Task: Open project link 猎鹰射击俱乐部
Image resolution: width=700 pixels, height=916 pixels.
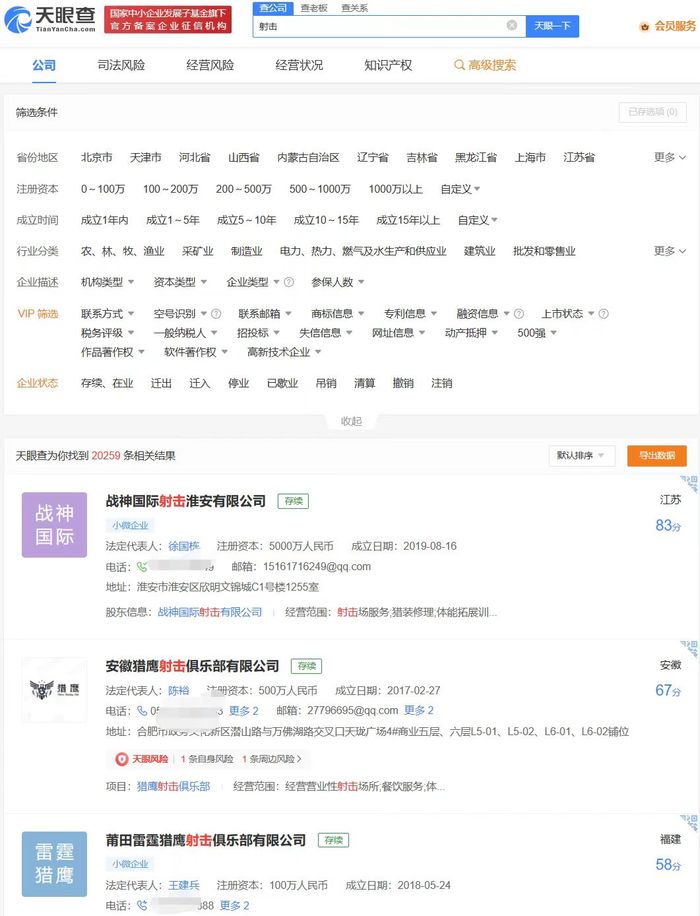Action: point(173,786)
